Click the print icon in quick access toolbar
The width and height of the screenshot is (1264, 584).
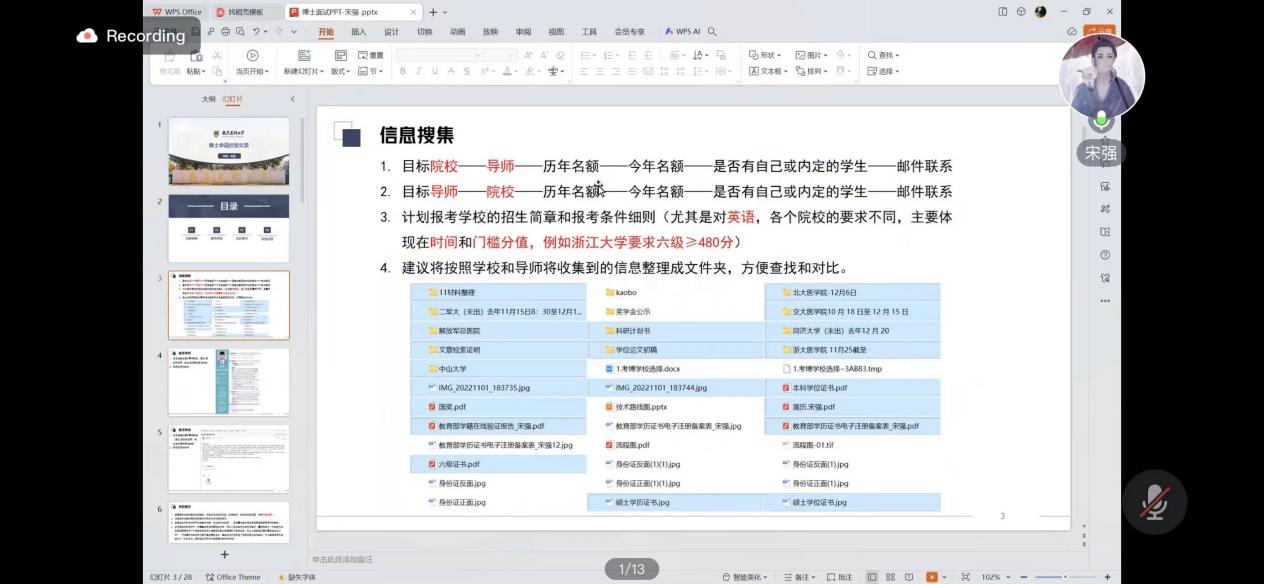pos(224,32)
